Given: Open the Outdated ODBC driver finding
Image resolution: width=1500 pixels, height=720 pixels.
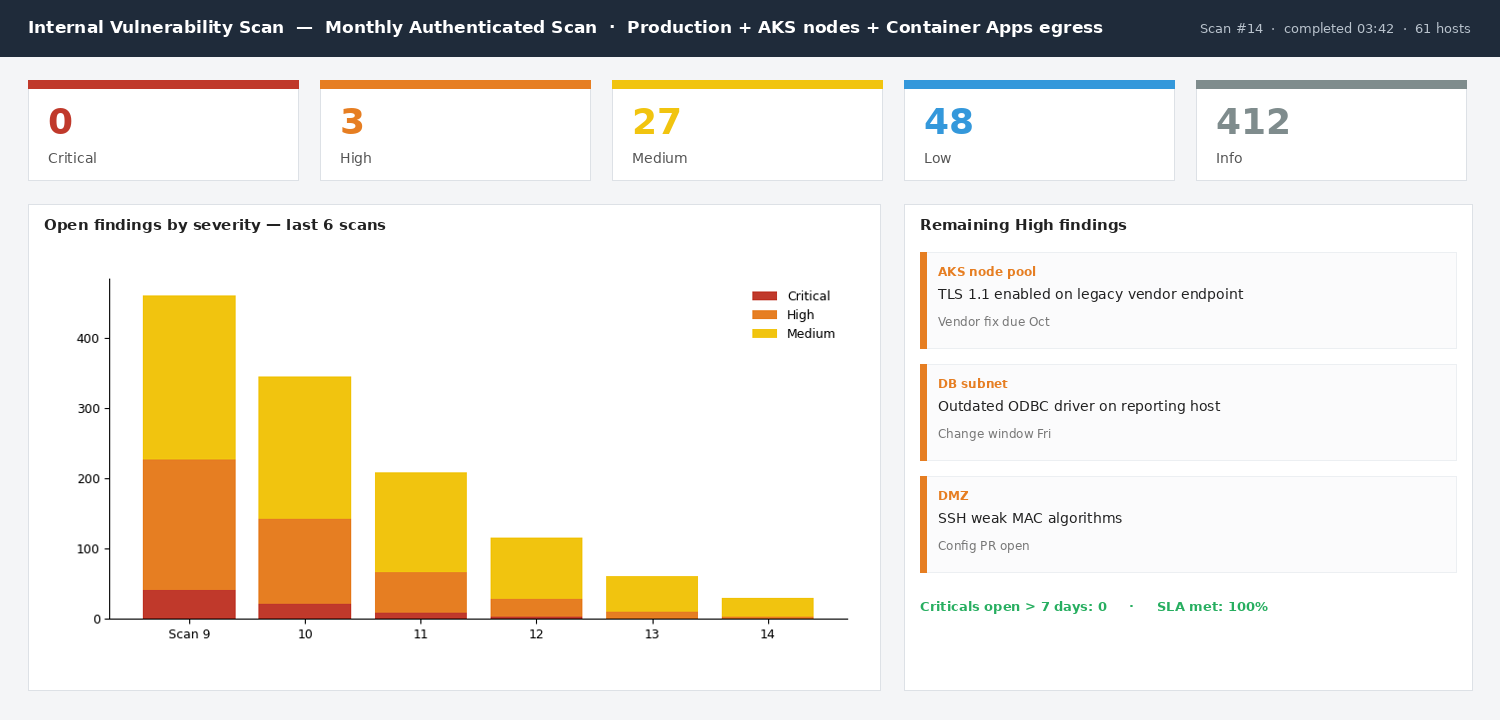Looking at the screenshot, I should click(1188, 412).
